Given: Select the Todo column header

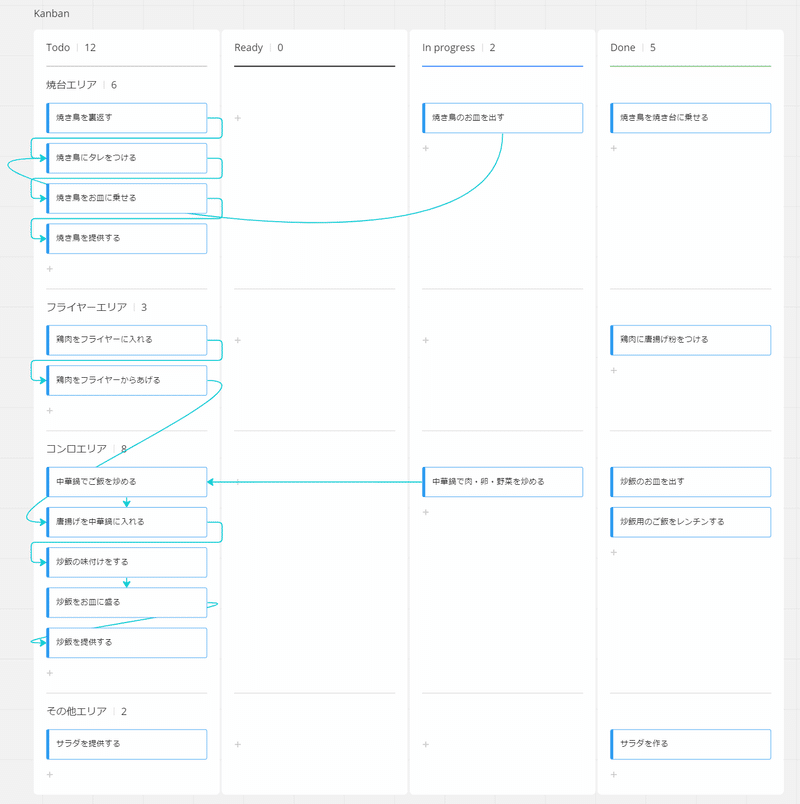Looking at the screenshot, I should click(x=58, y=48).
